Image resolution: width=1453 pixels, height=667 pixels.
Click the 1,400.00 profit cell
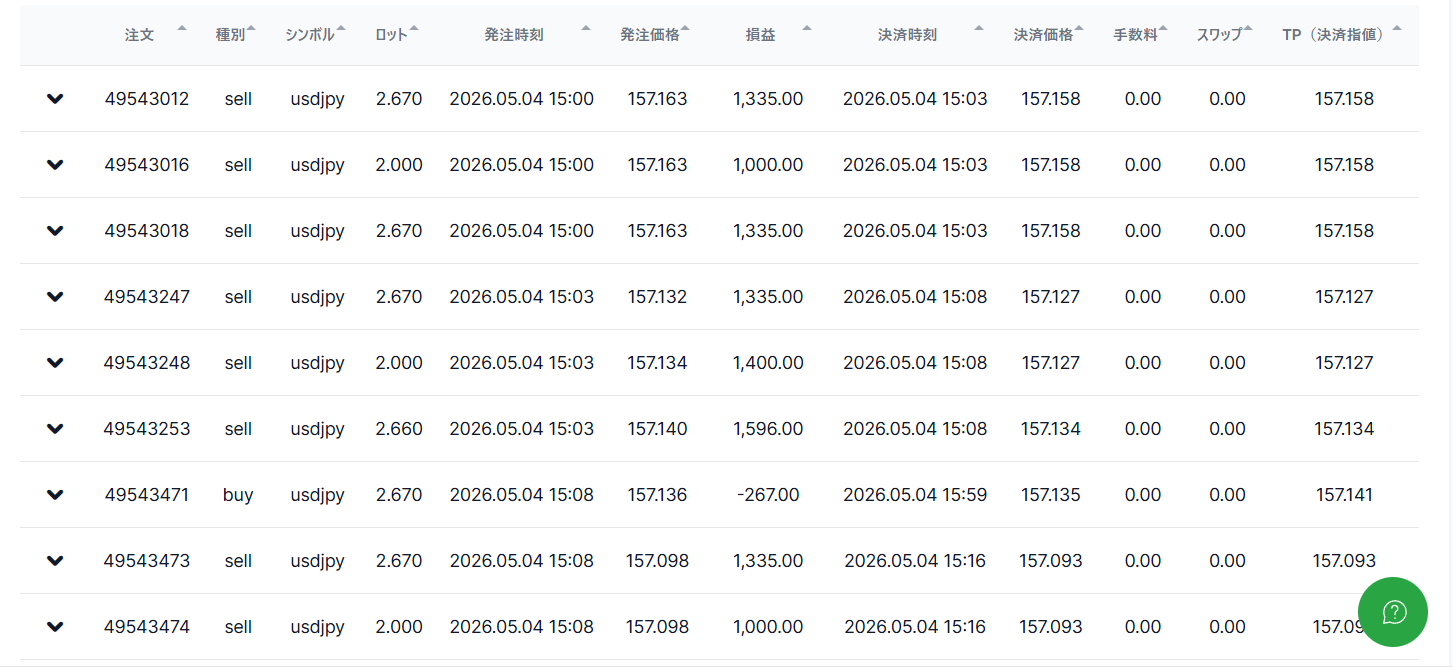point(768,363)
